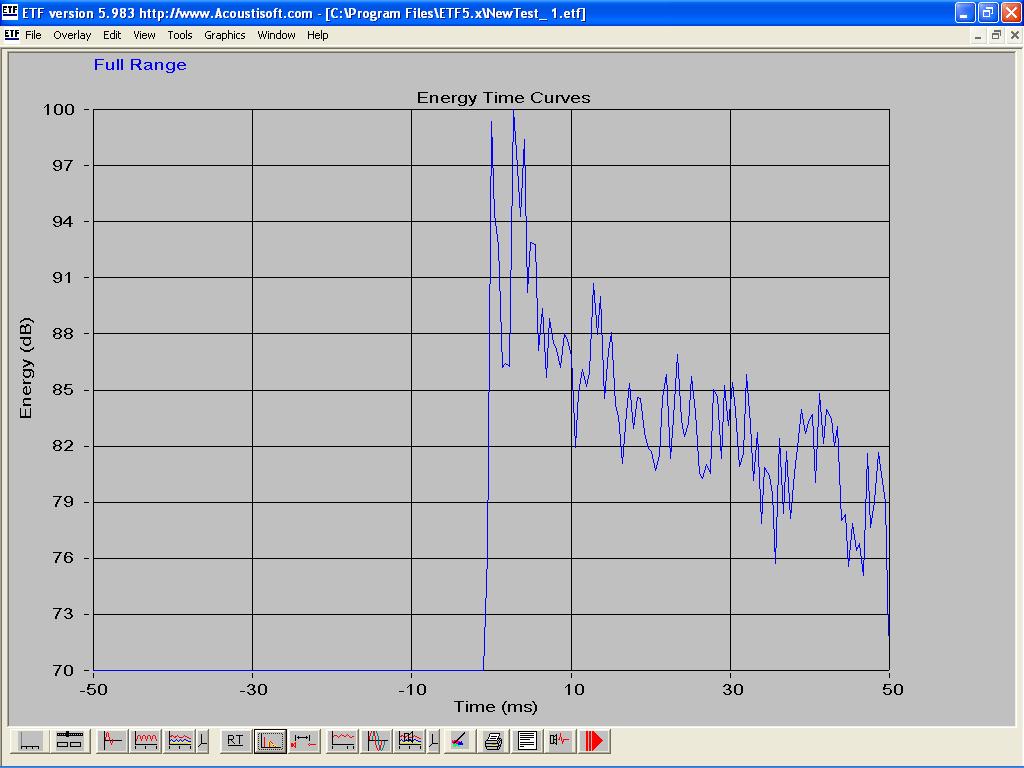Image resolution: width=1024 pixels, height=768 pixels.
Task: Click the speaker waveform test icon
Action: click(x=560, y=741)
